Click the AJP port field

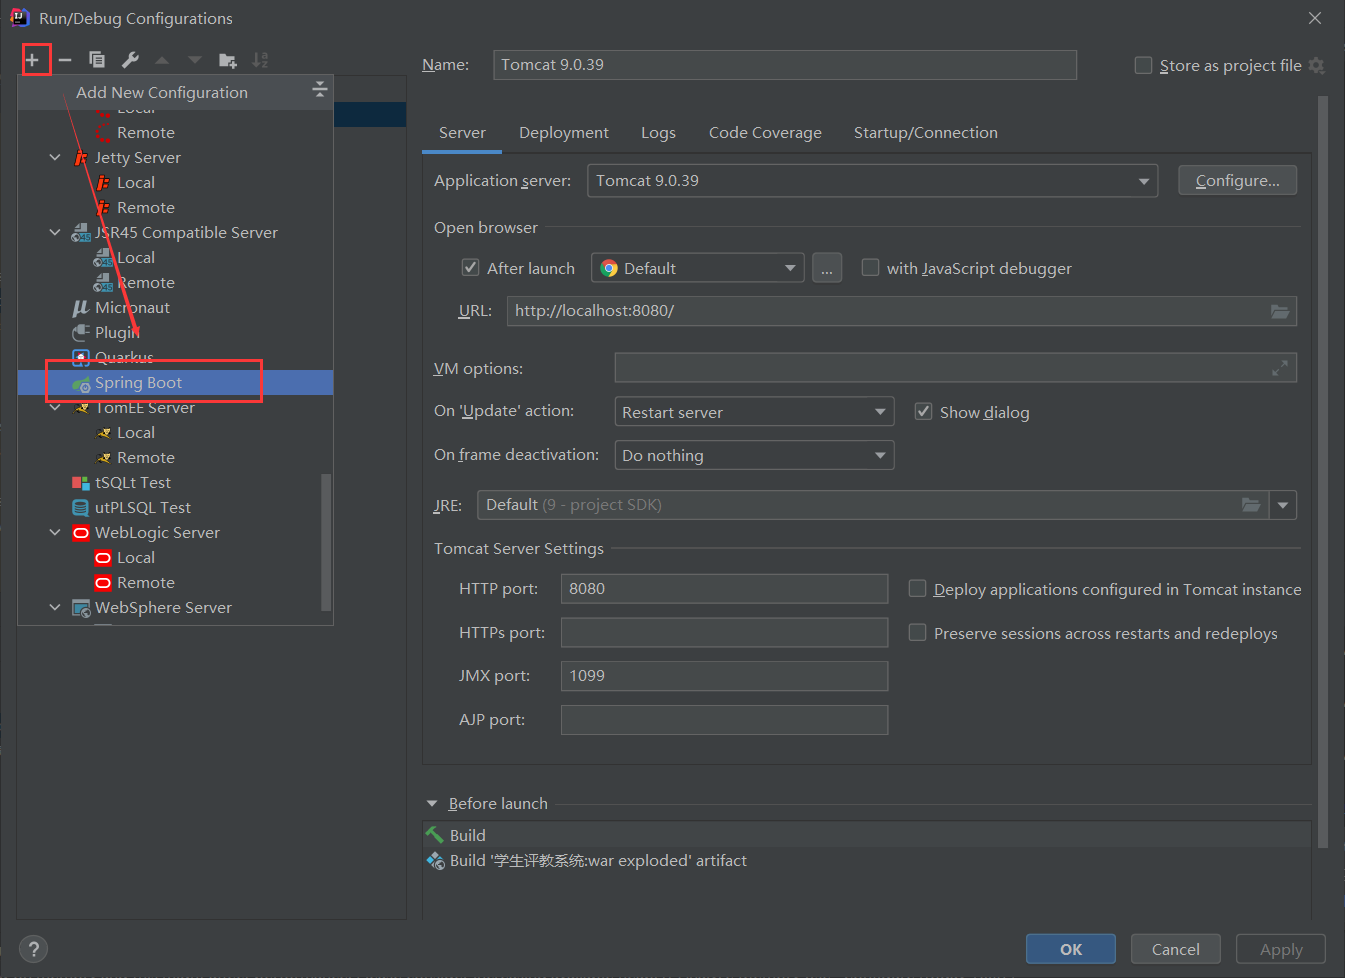coord(725,720)
